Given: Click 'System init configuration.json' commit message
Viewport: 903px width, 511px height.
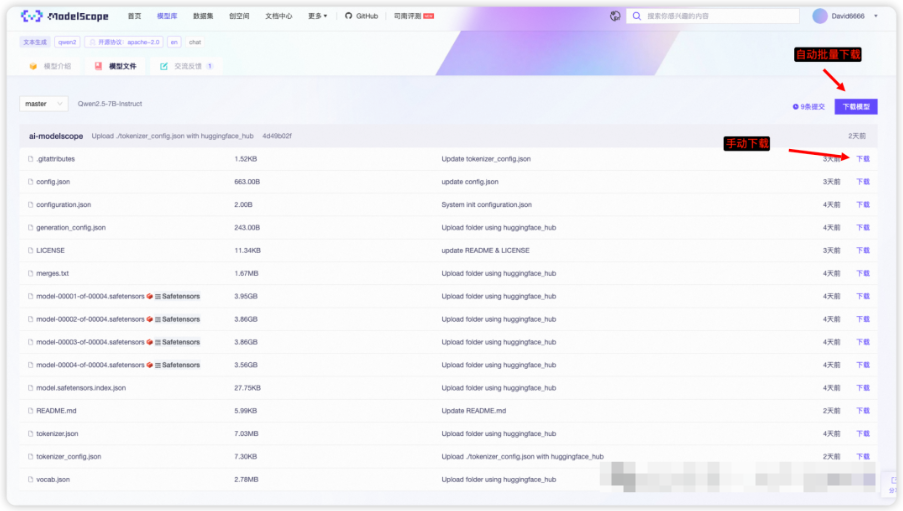Looking at the screenshot, I should coord(487,205).
